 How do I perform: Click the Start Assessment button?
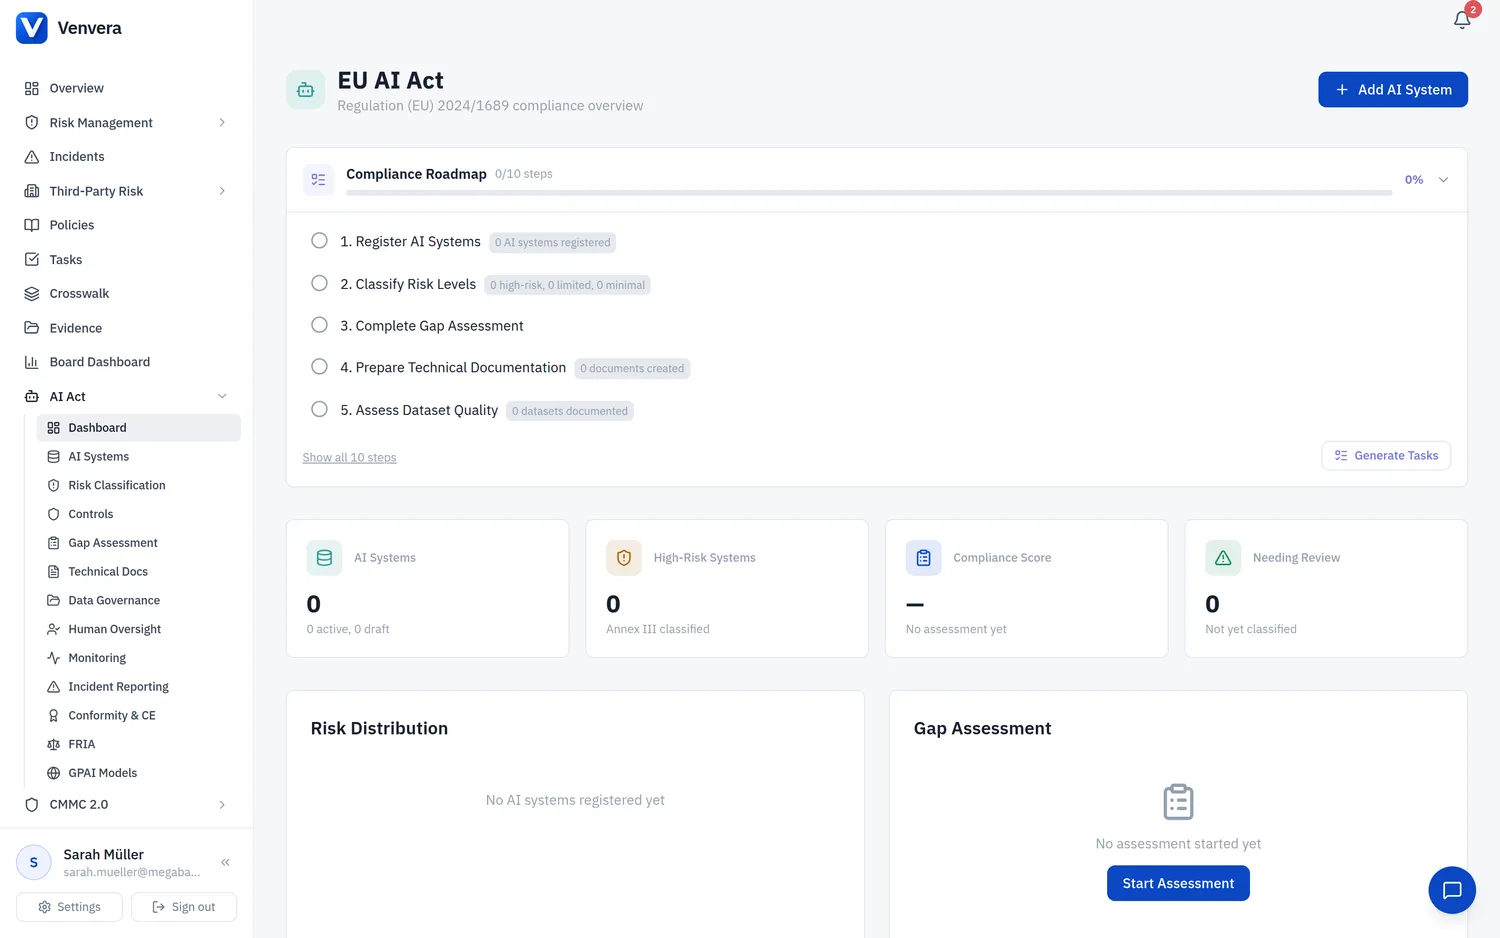[1178, 883]
